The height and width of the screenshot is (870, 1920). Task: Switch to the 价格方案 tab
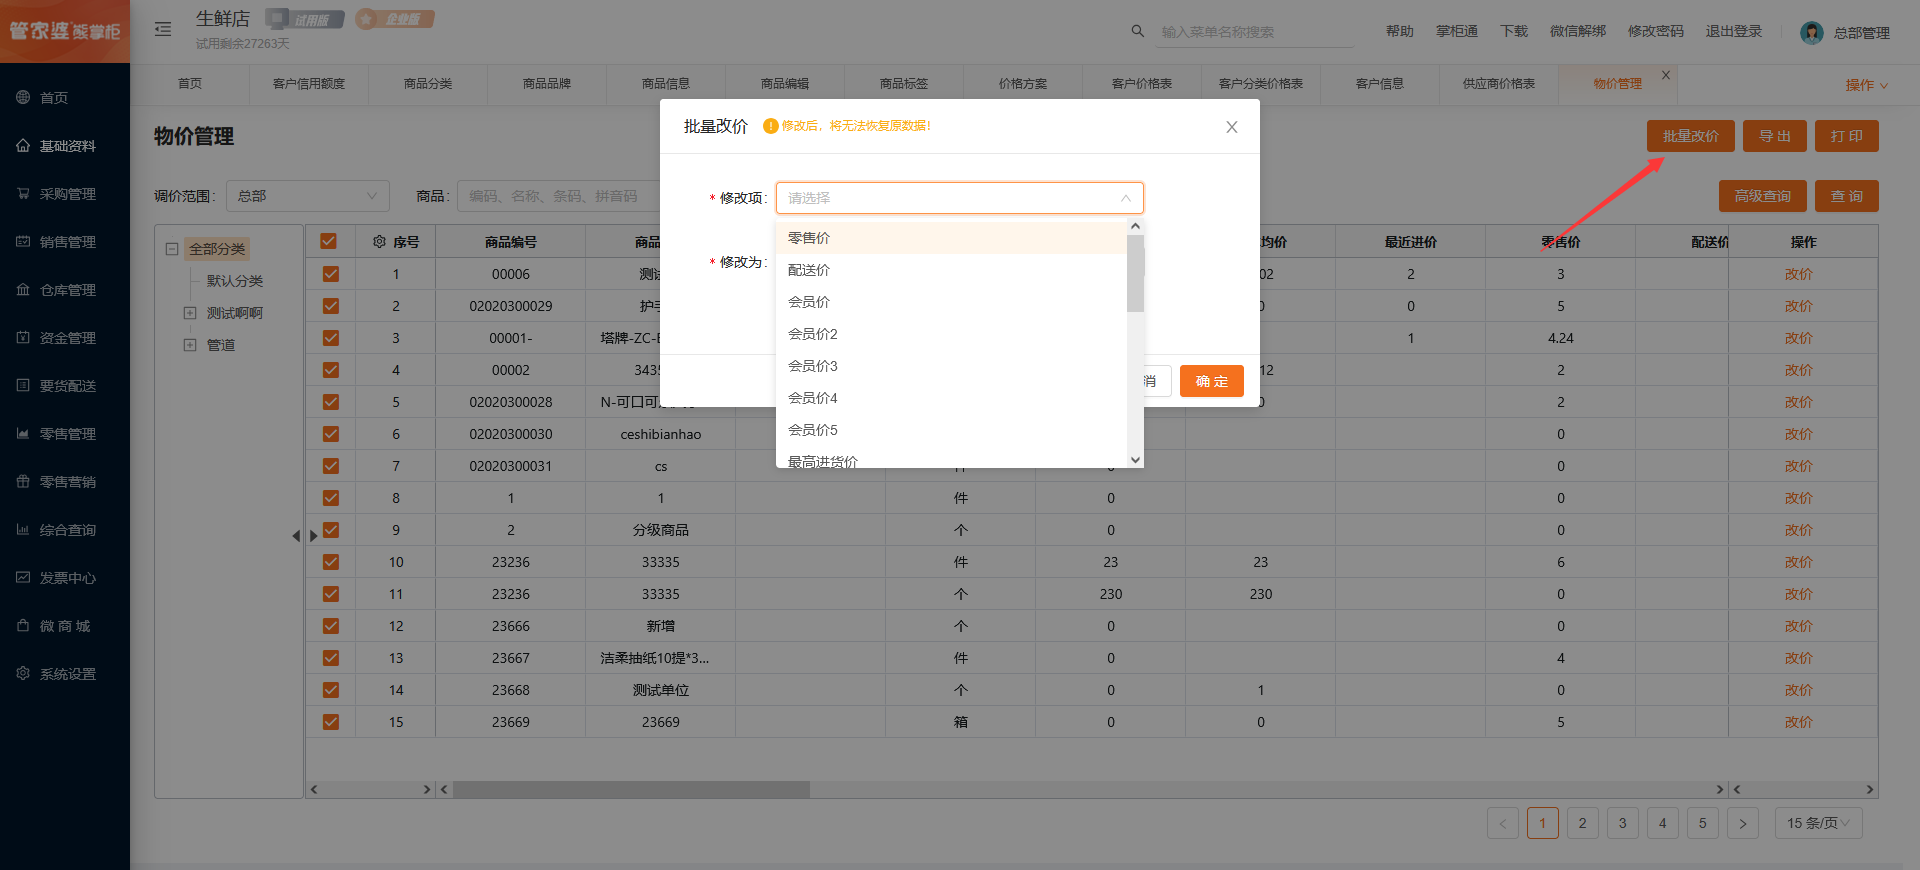click(1023, 84)
